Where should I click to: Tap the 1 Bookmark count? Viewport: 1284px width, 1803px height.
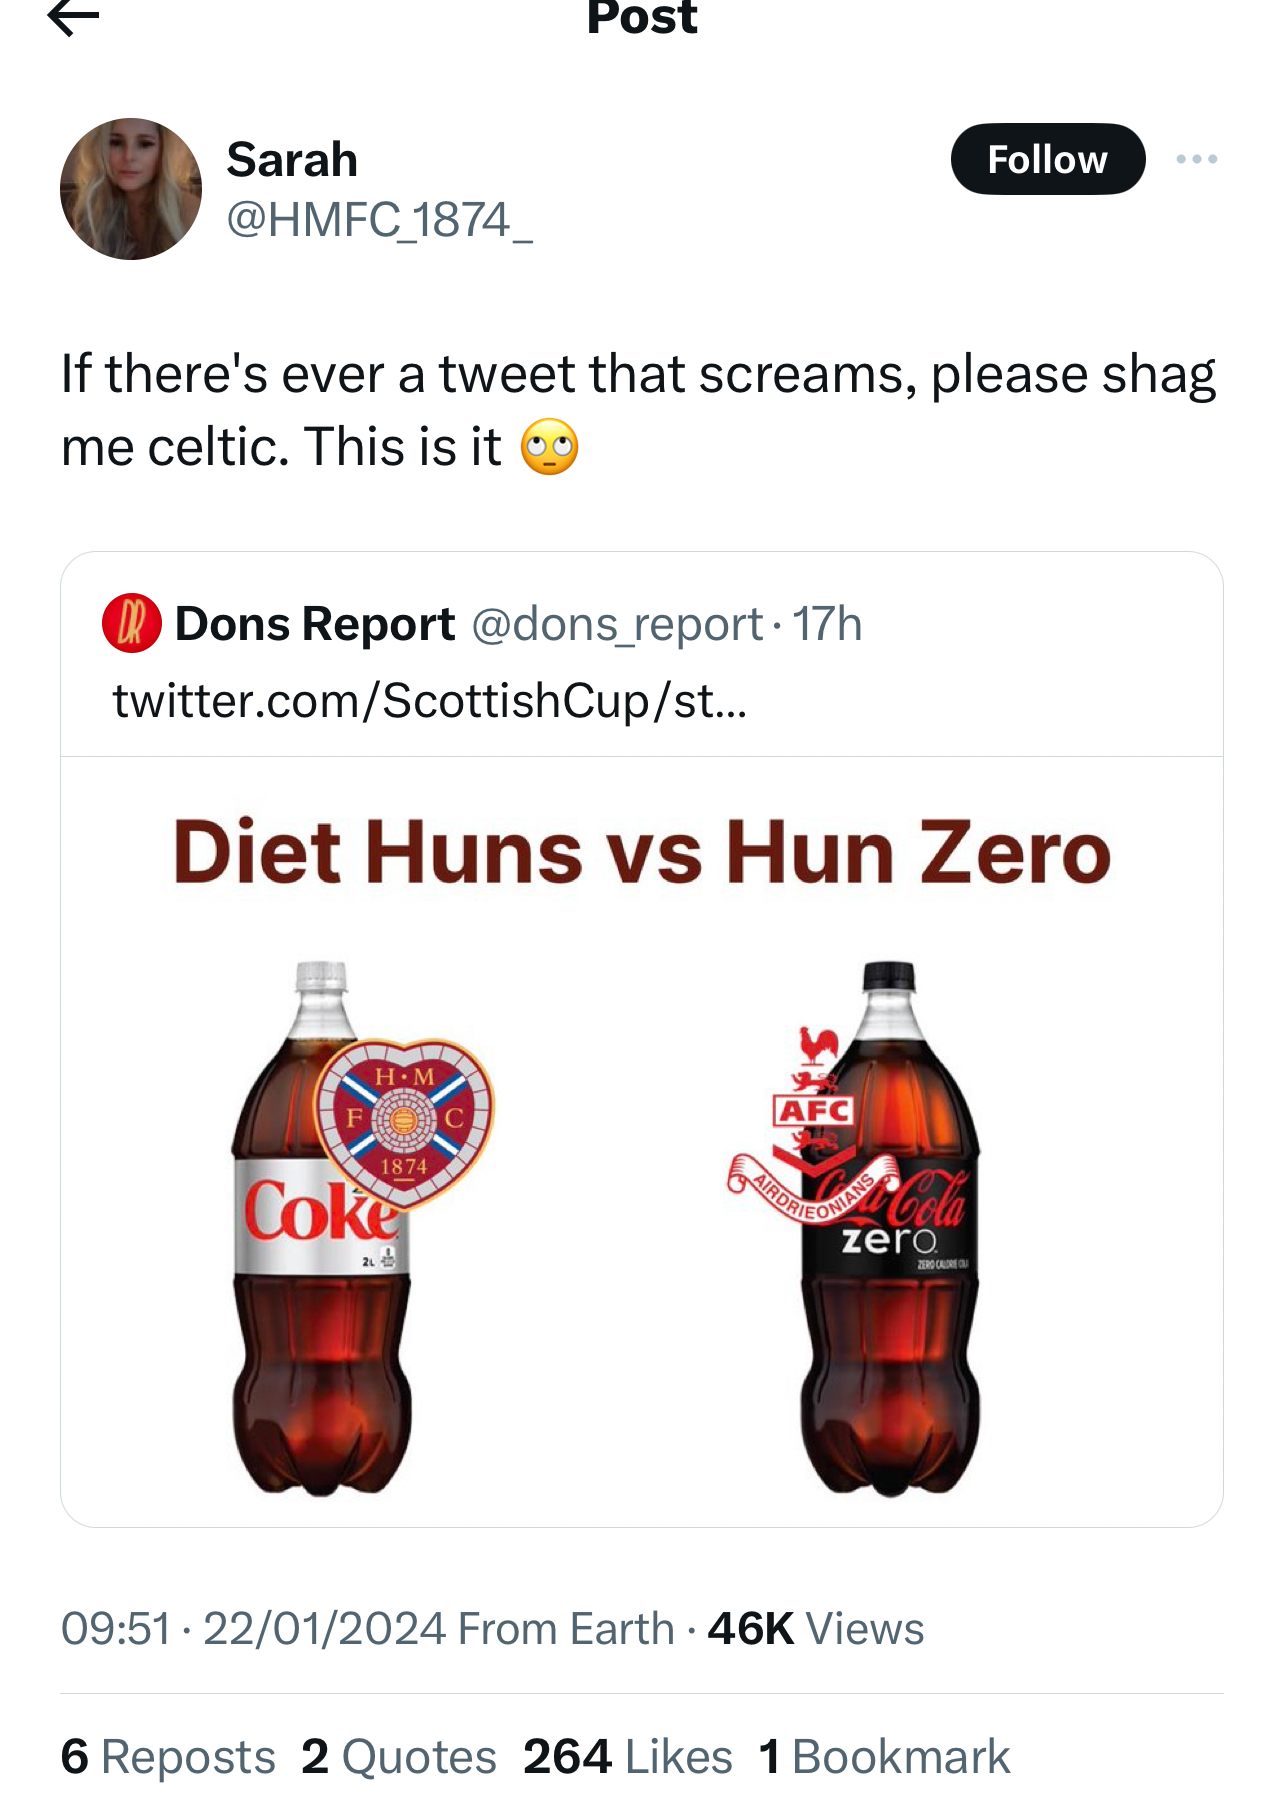(884, 1757)
